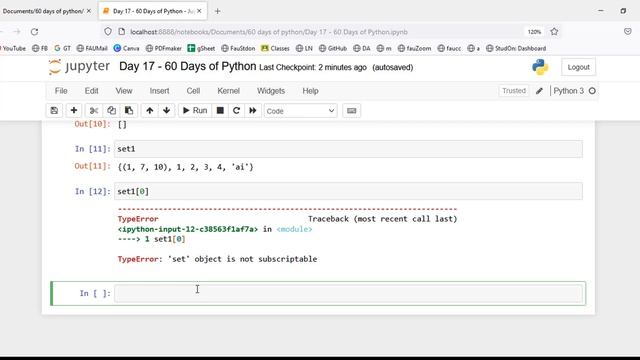The height and width of the screenshot is (360, 640).
Task: Open the FAUMail bookmark
Action: coord(92,48)
